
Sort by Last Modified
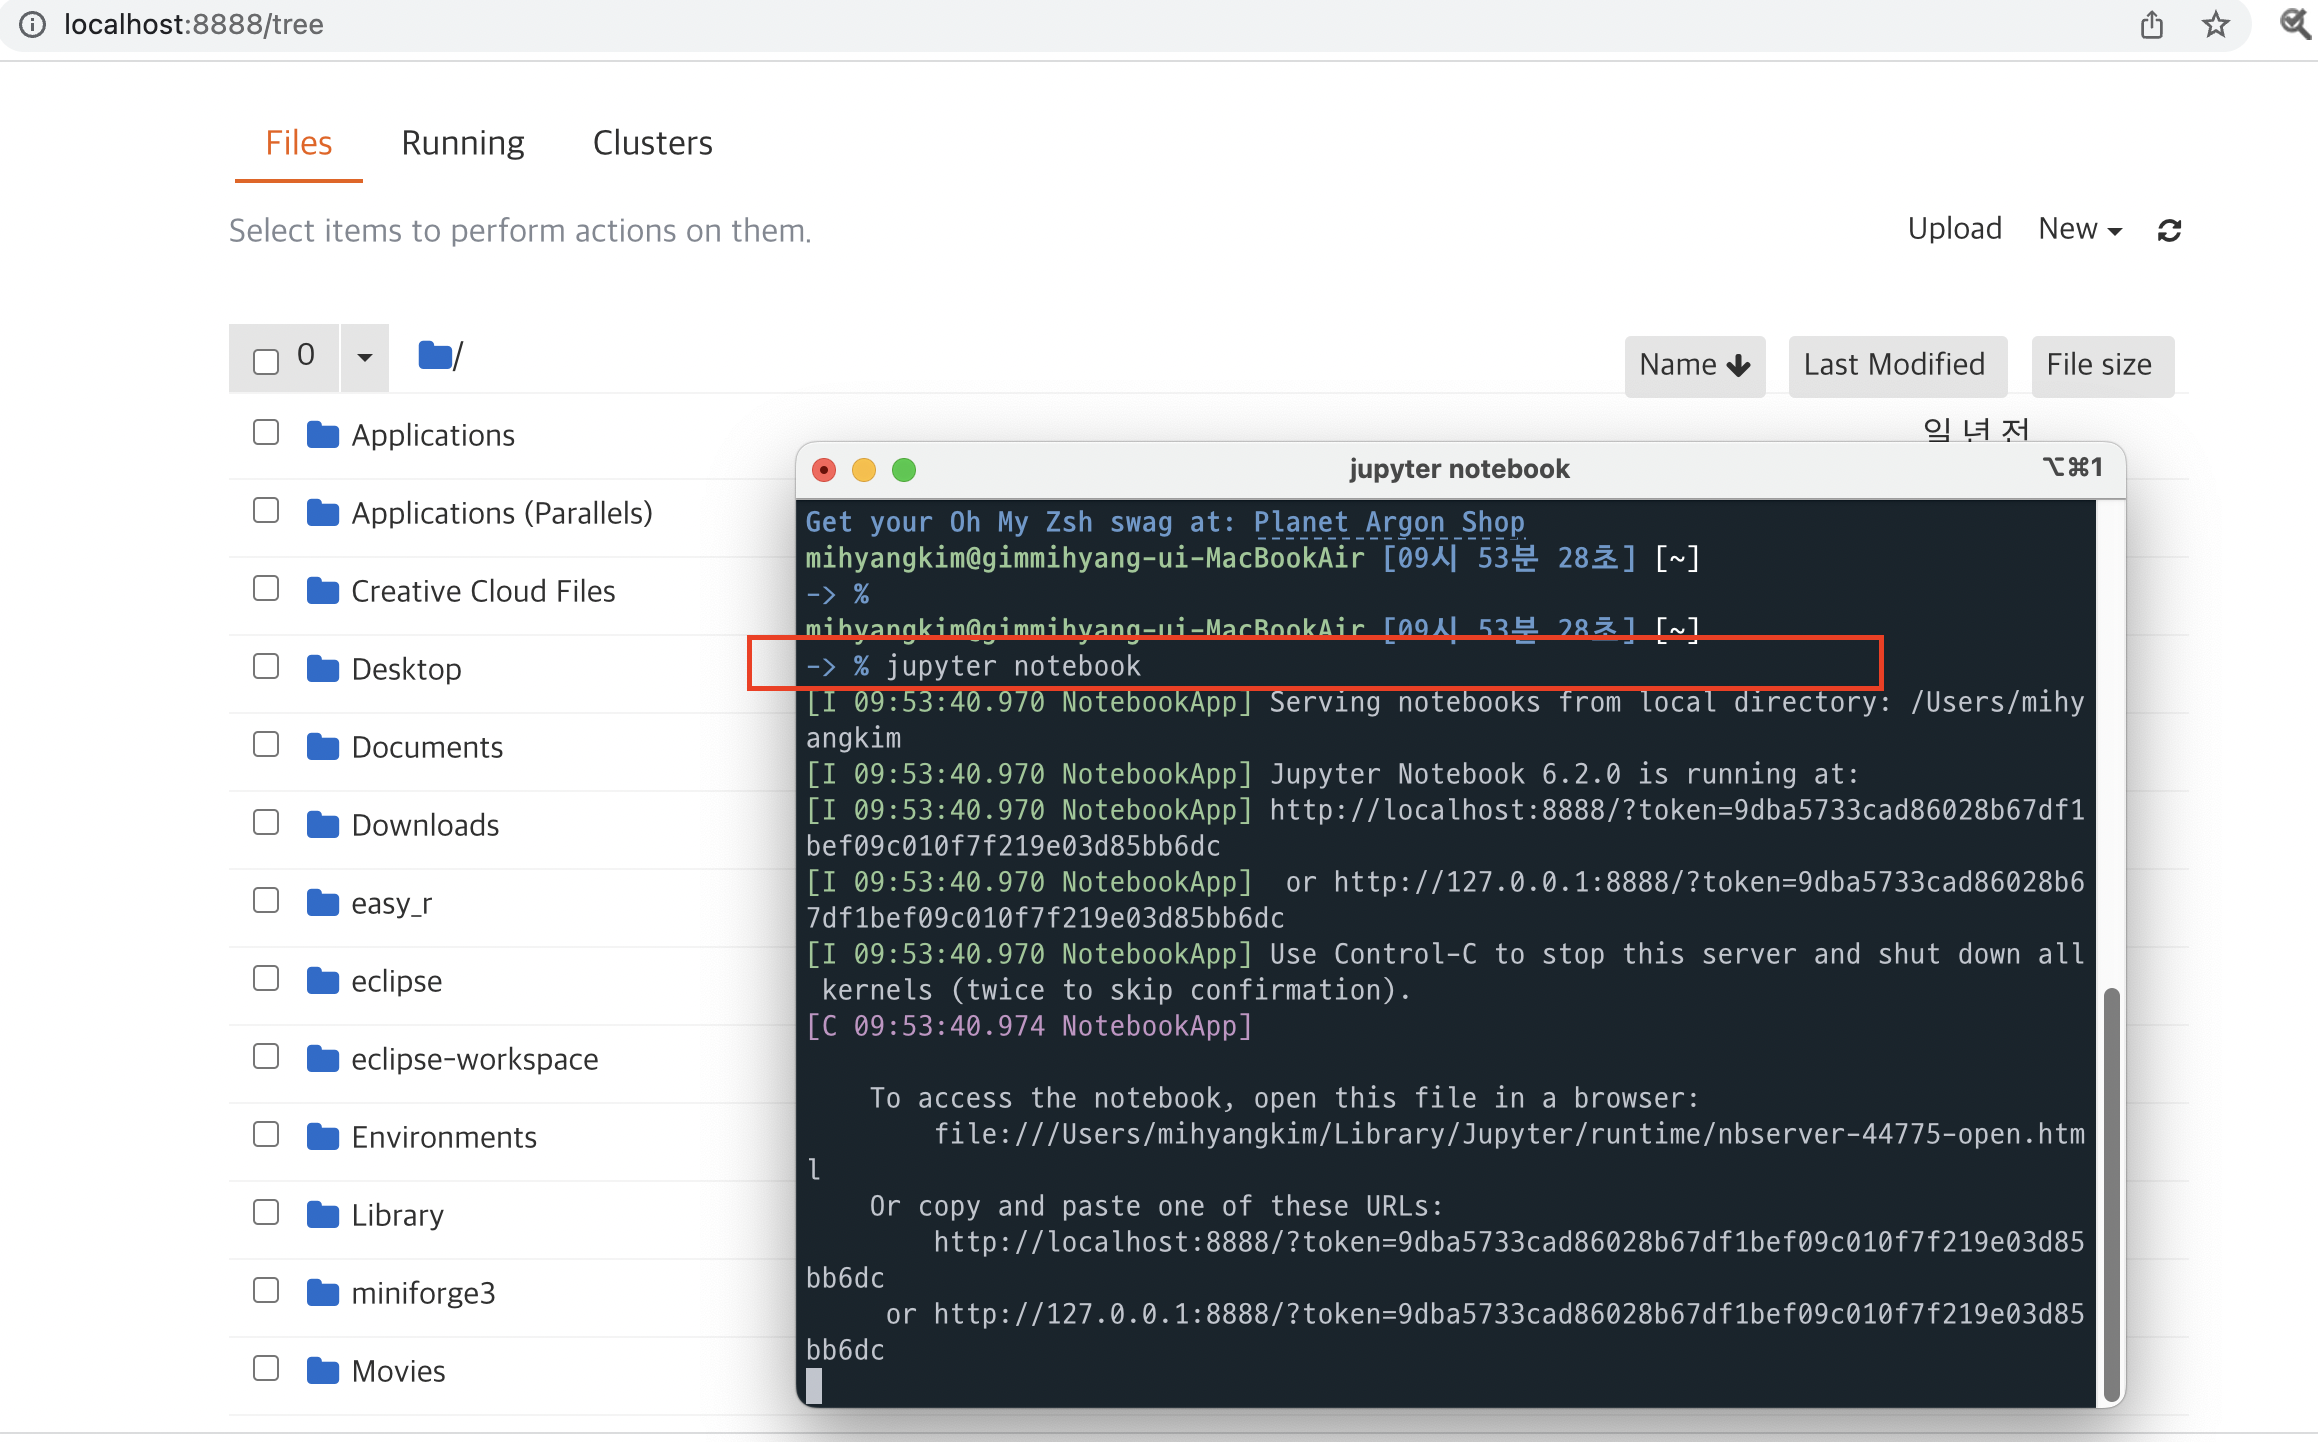(1895, 365)
